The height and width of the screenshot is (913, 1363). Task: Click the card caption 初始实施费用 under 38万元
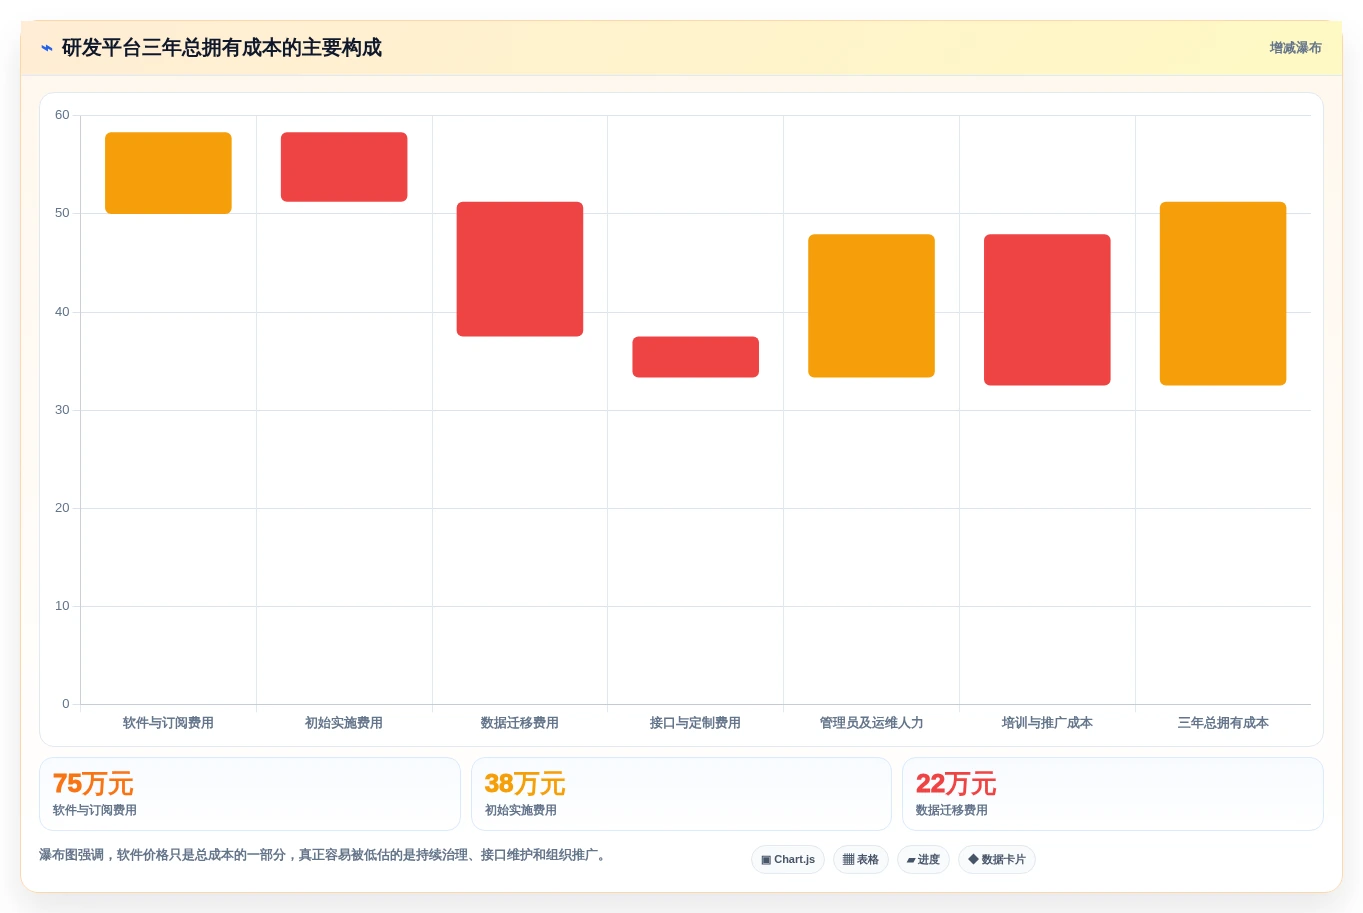(521, 811)
